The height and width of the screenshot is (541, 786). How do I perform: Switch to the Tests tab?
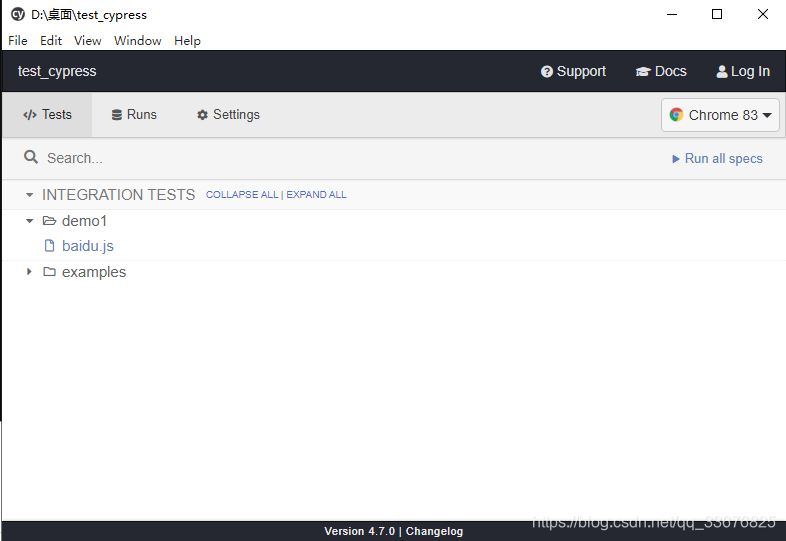(47, 115)
